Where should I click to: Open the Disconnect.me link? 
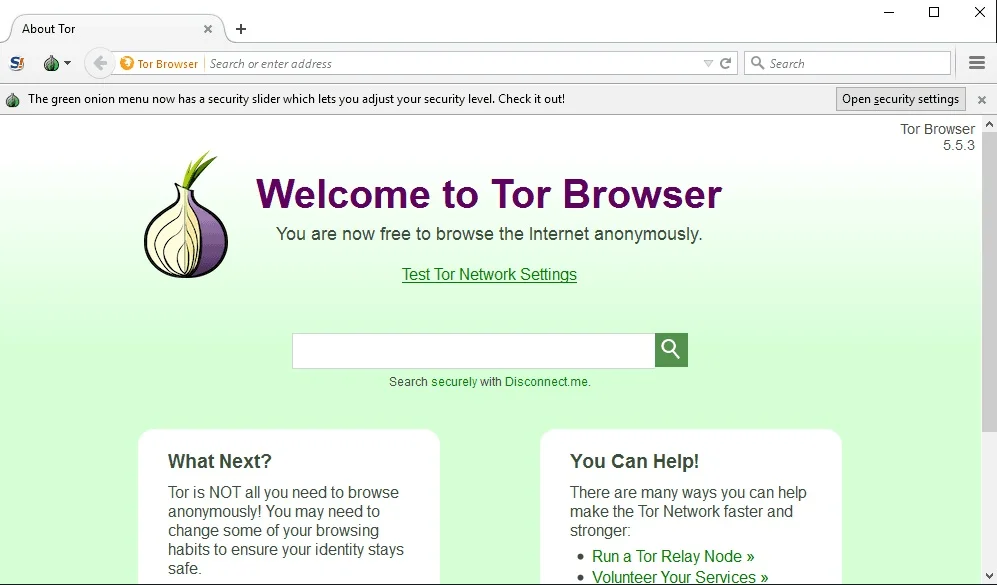click(x=546, y=381)
